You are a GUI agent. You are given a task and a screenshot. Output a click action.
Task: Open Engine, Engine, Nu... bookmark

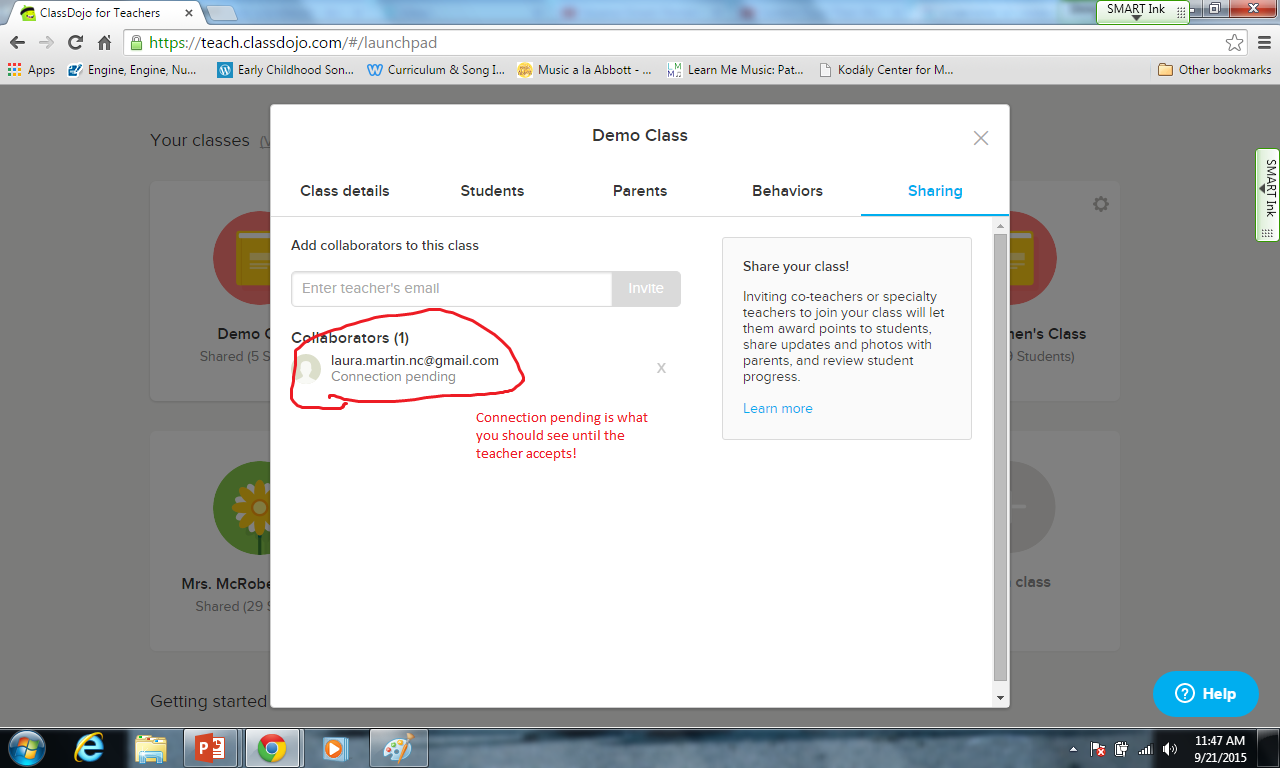pyautogui.click(x=132, y=70)
